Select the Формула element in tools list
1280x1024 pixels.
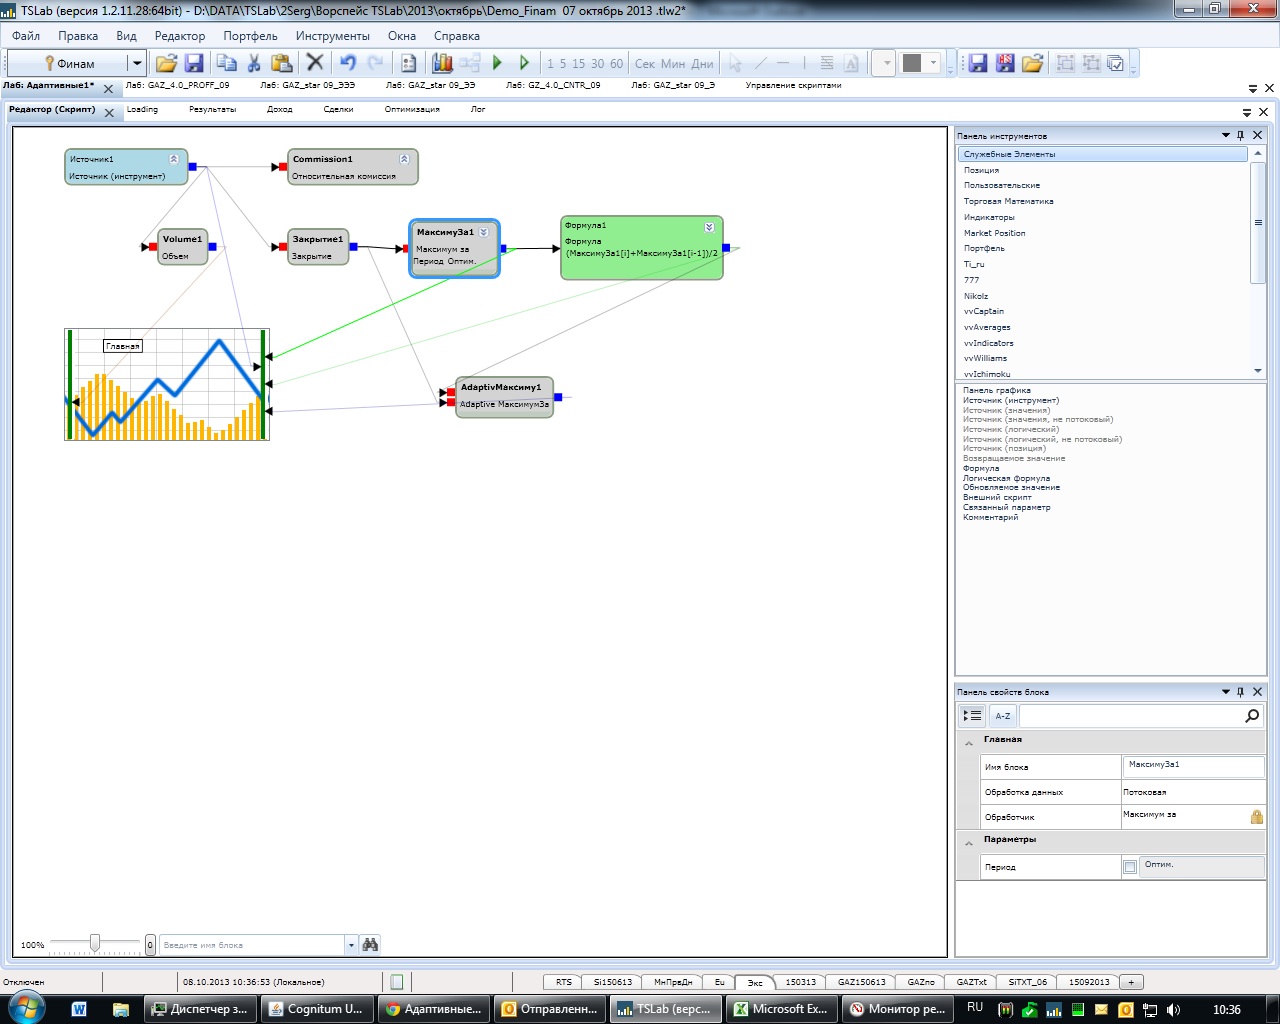coord(981,468)
